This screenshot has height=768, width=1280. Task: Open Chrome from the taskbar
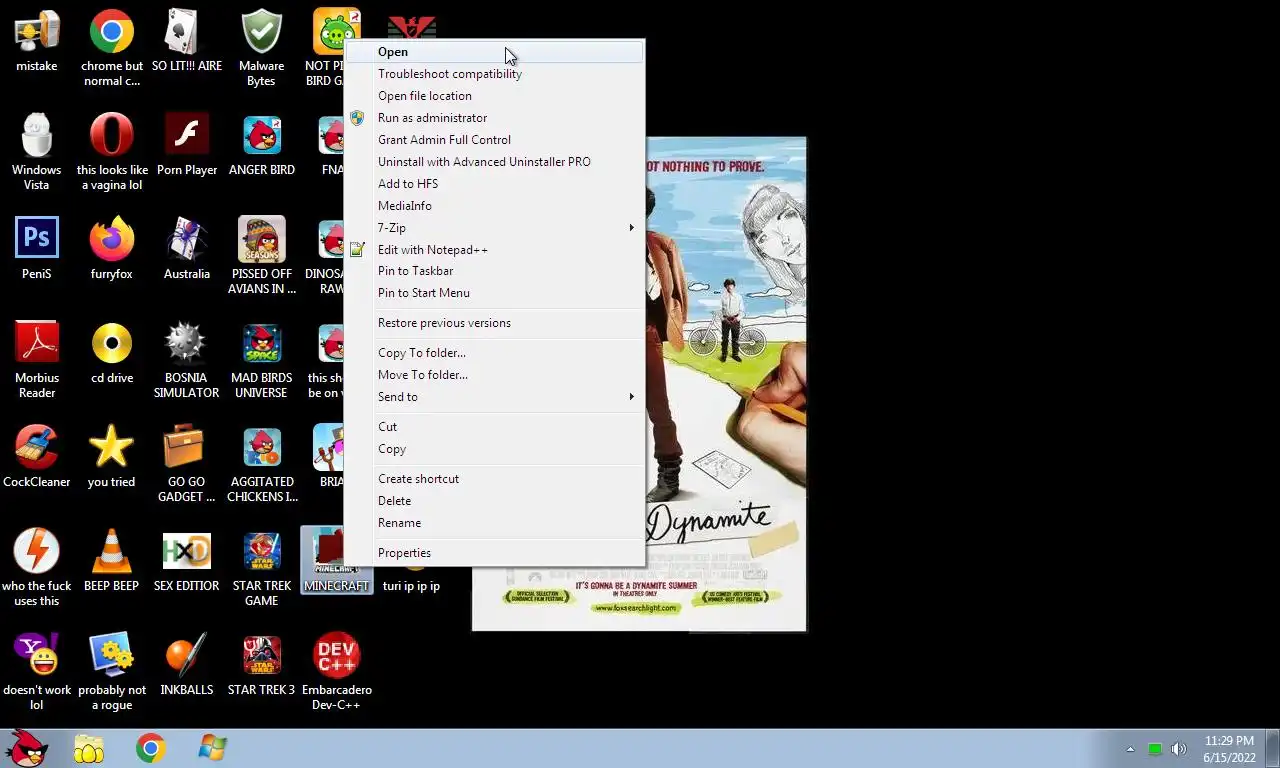pyautogui.click(x=151, y=749)
